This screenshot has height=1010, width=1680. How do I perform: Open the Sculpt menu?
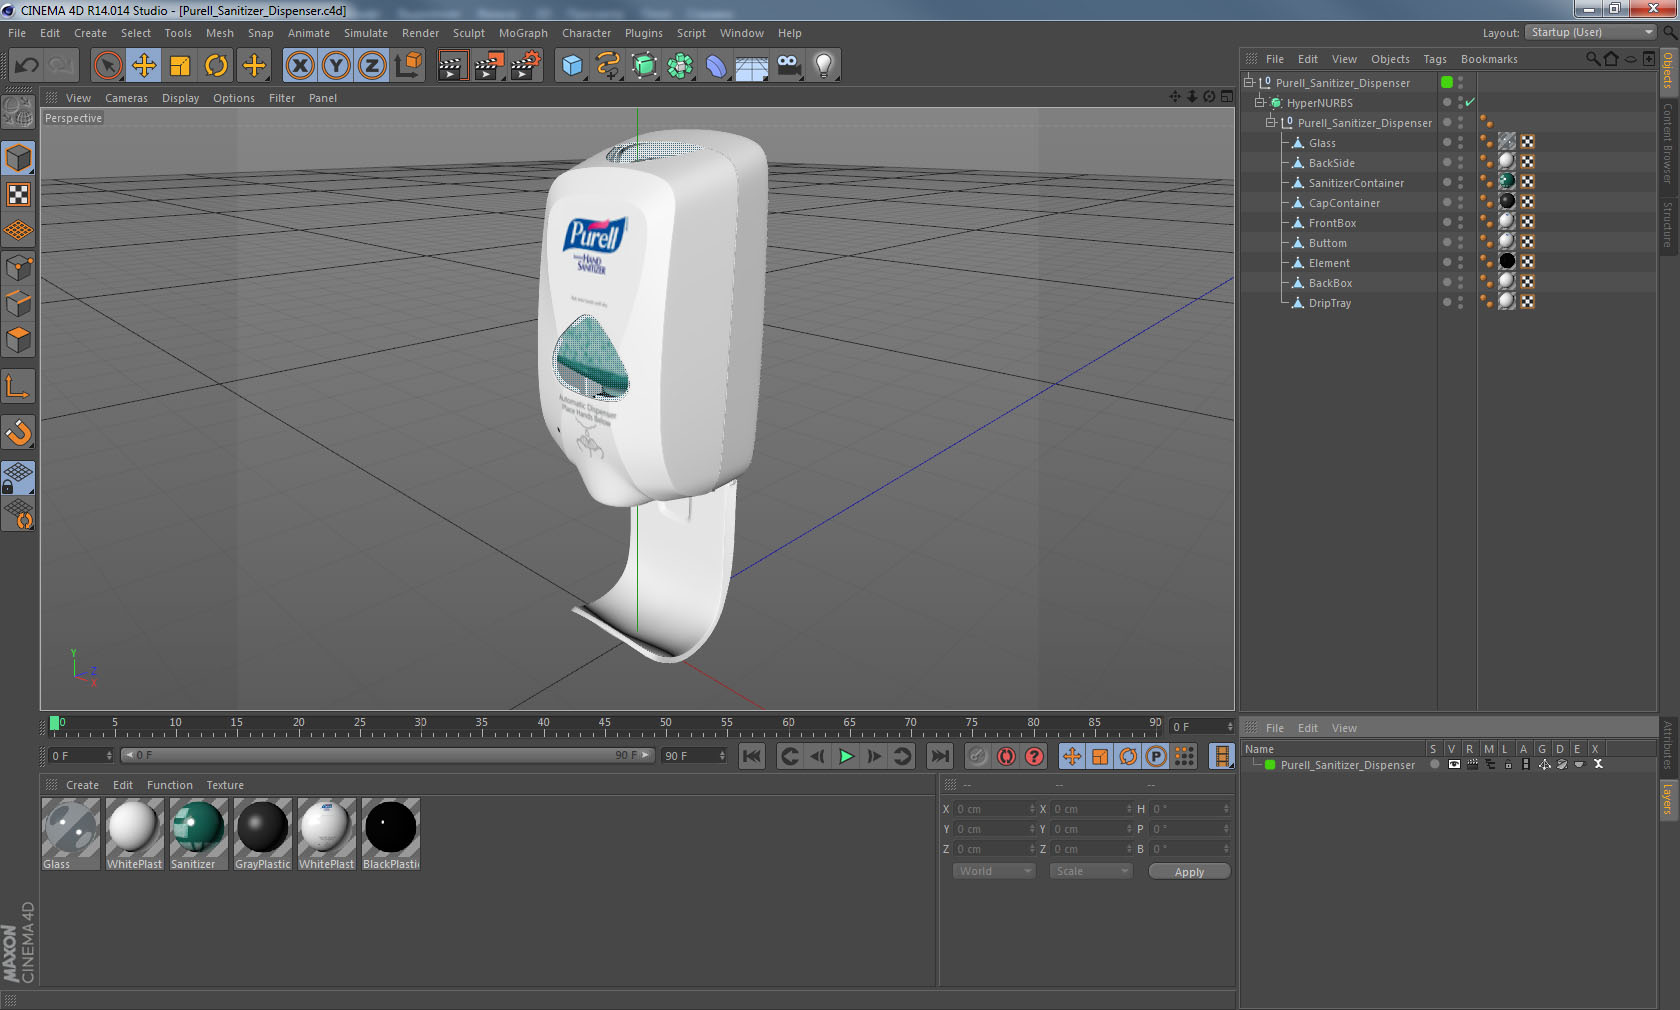pos(468,33)
